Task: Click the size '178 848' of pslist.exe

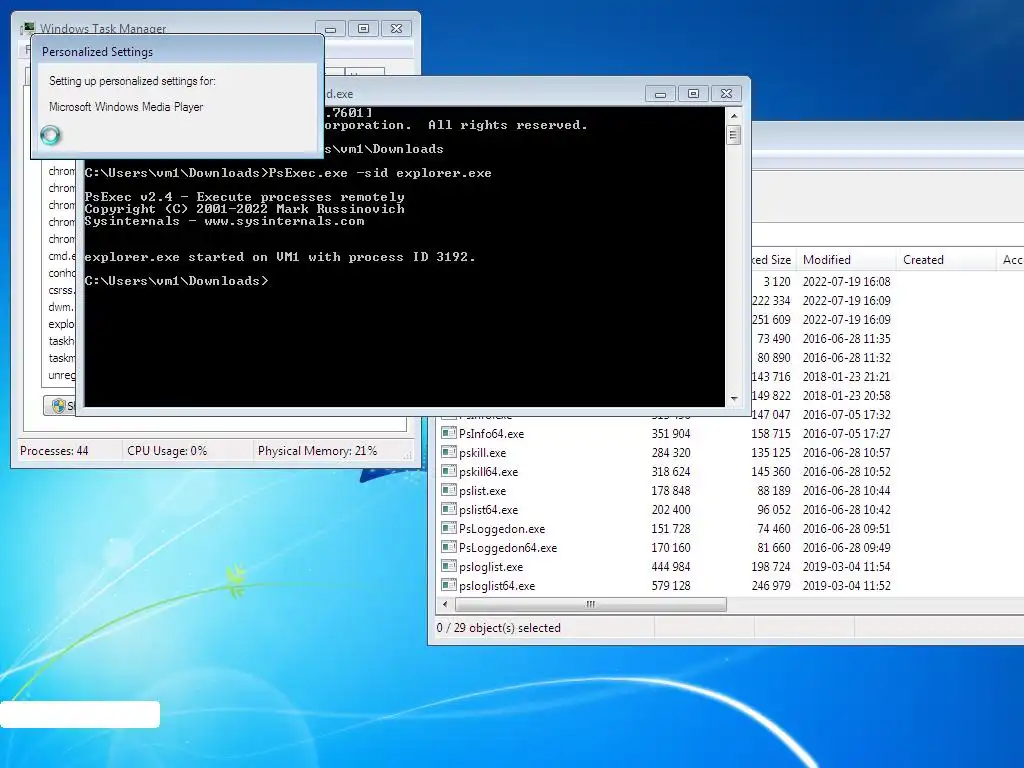Action: (x=671, y=490)
